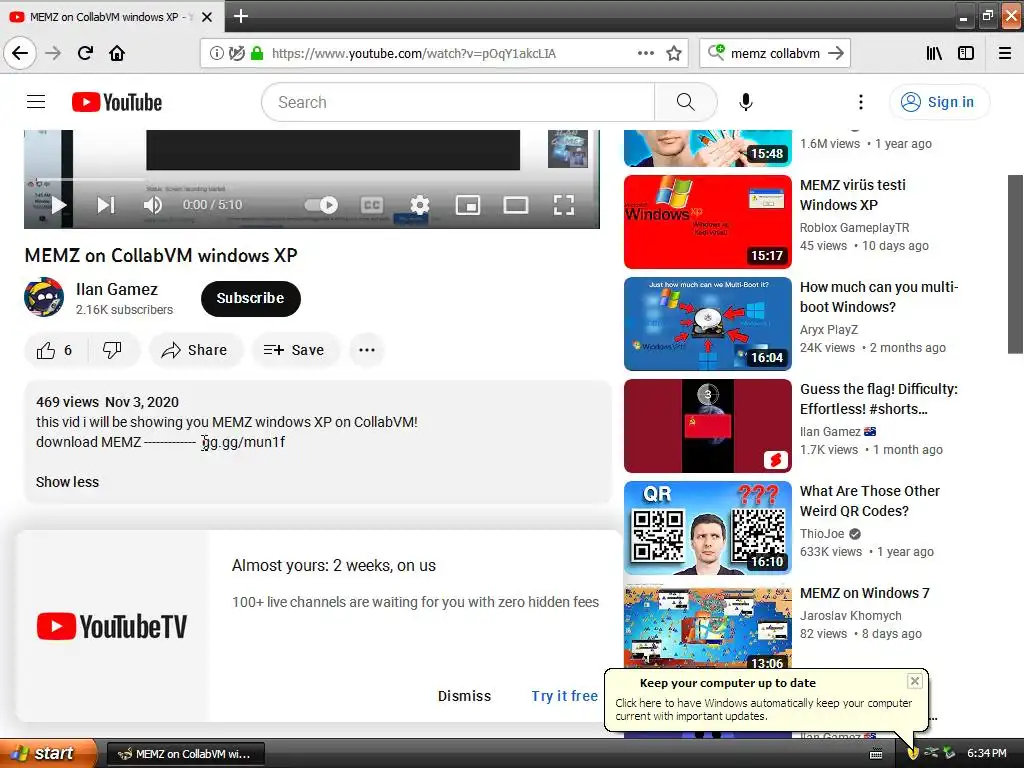Skip to the next video

(x=106, y=205)
